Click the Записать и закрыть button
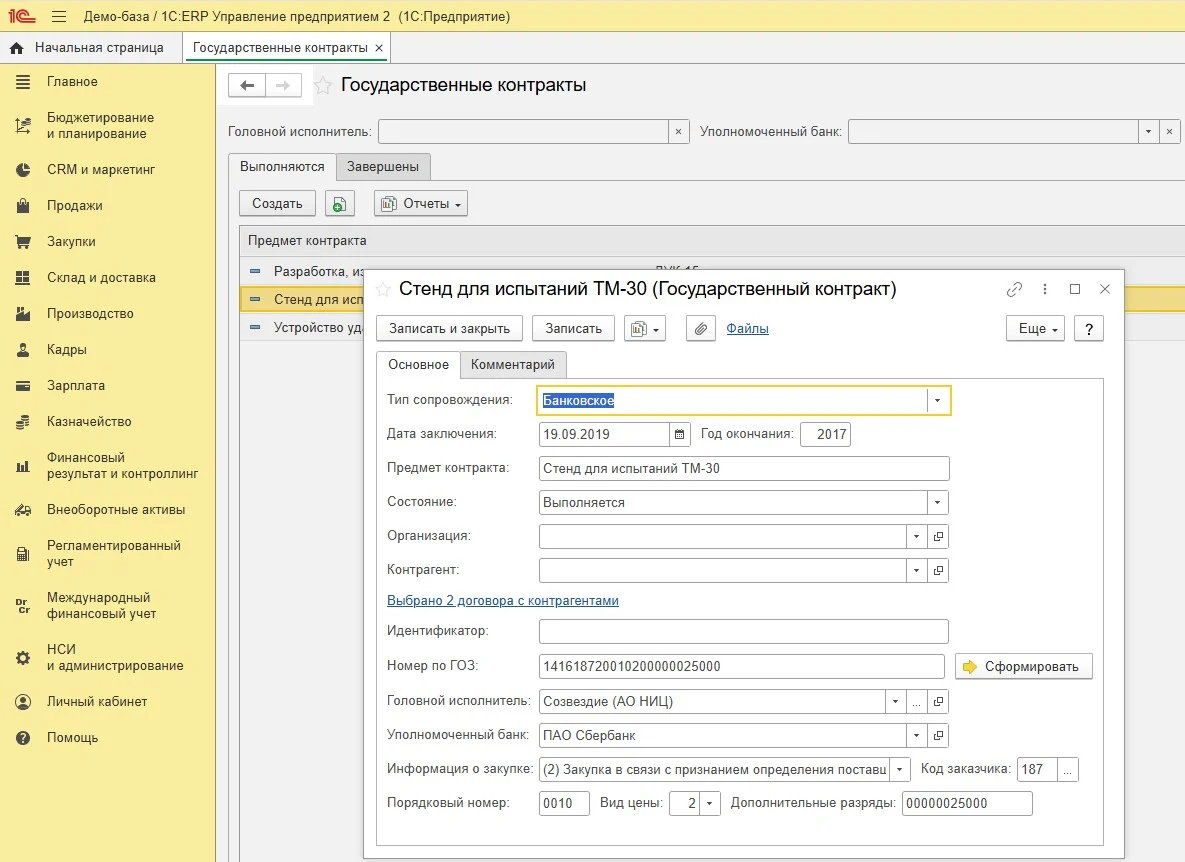The width and height of the screenshot is (1185, 862). (449, 329)
